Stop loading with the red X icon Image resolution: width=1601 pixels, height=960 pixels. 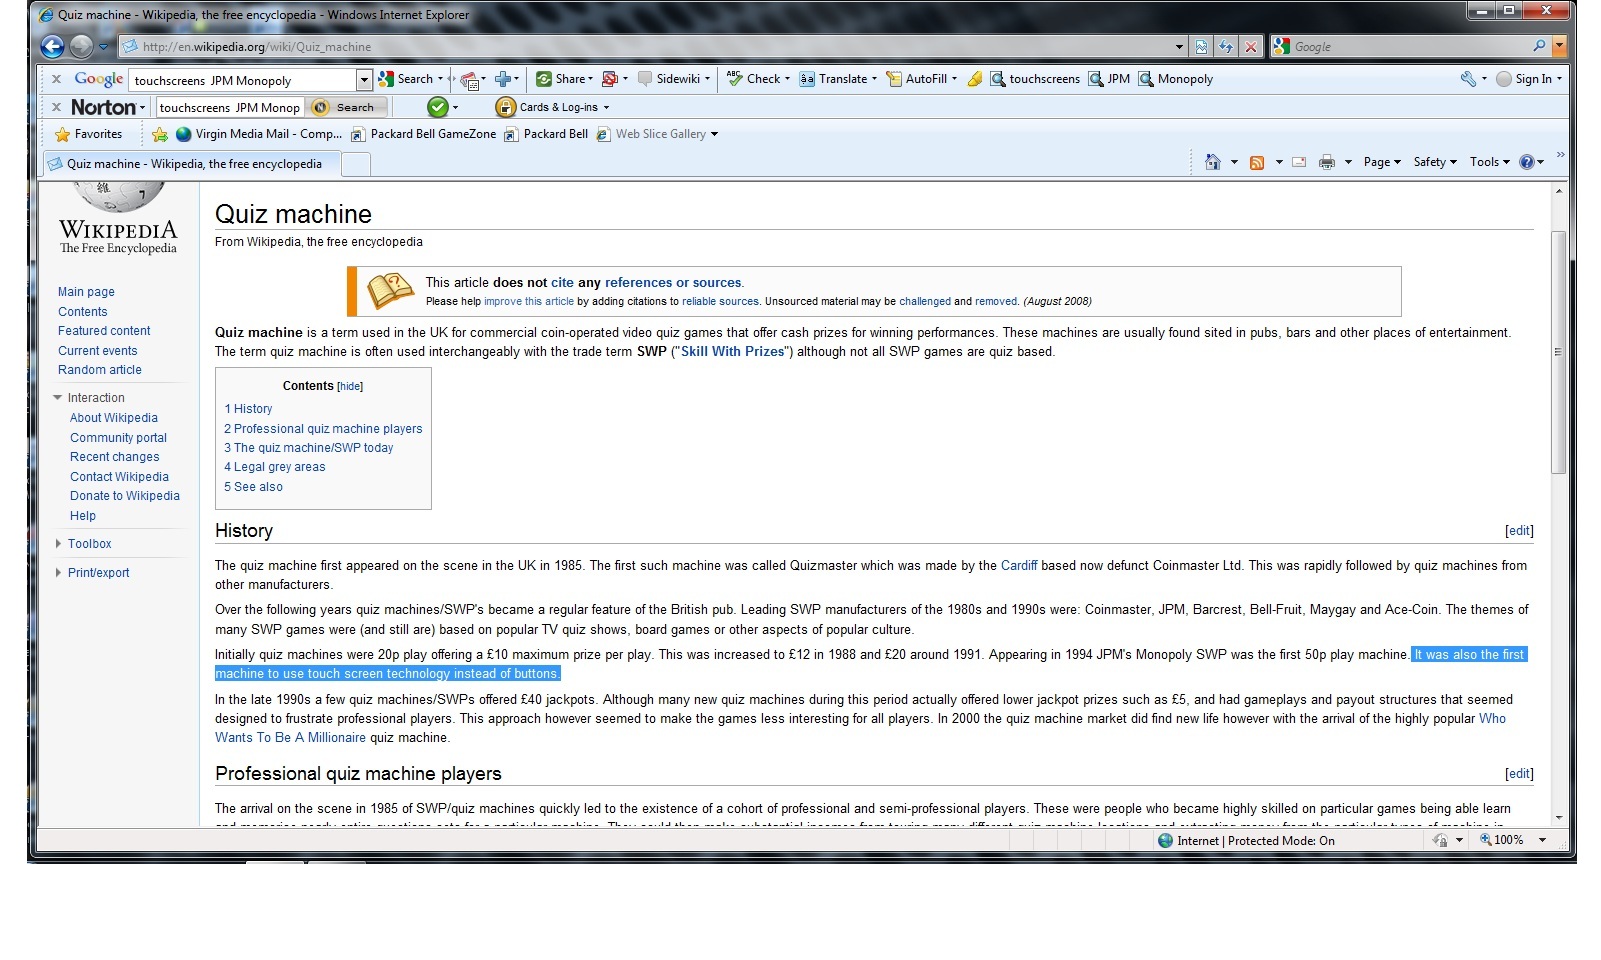(x=1250, y=46)
